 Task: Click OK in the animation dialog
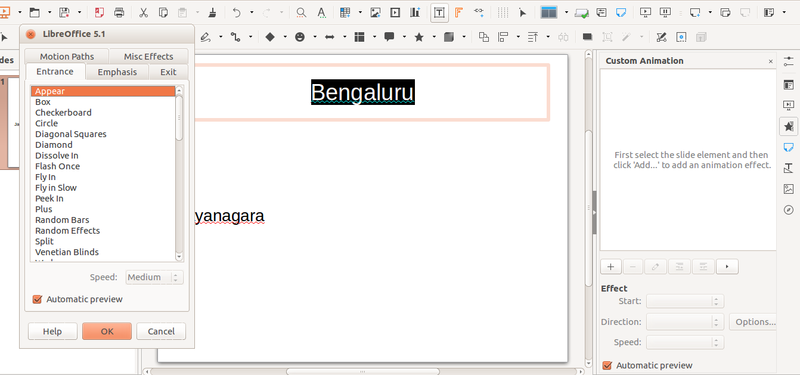107,331
